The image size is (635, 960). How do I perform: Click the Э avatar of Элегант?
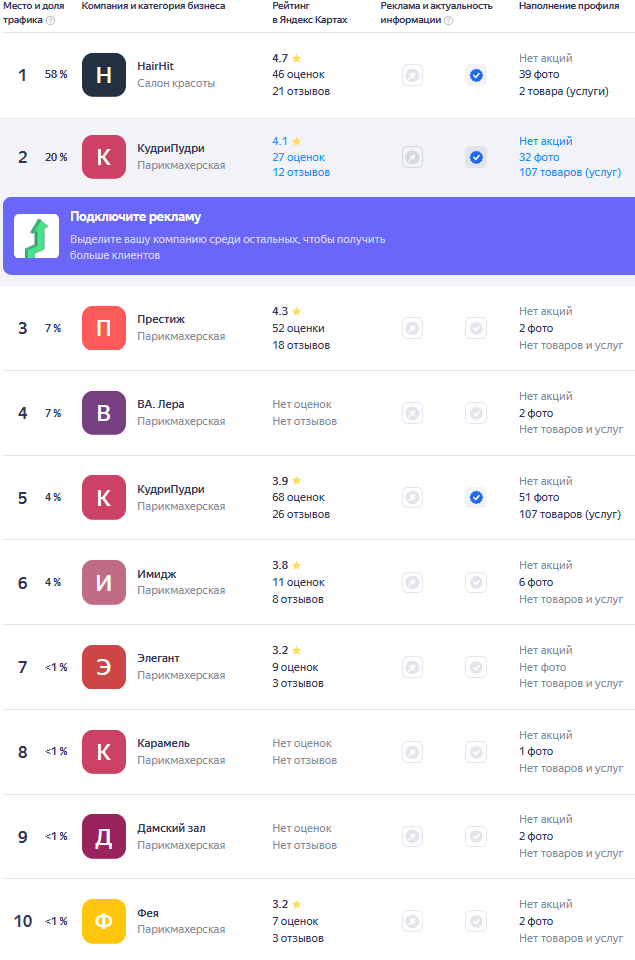103,667
